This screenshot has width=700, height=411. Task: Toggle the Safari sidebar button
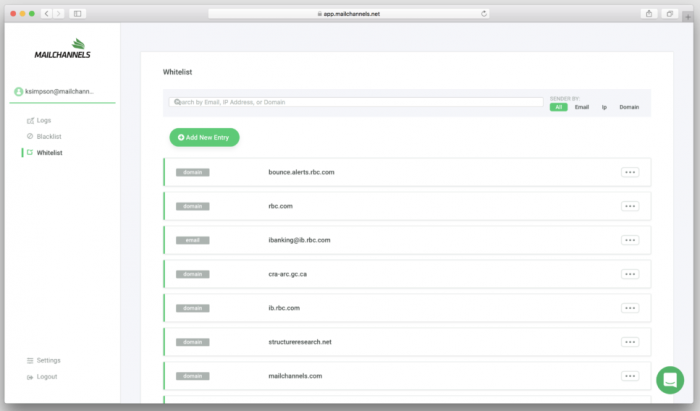pyautogui.click(x=77, y=14)
